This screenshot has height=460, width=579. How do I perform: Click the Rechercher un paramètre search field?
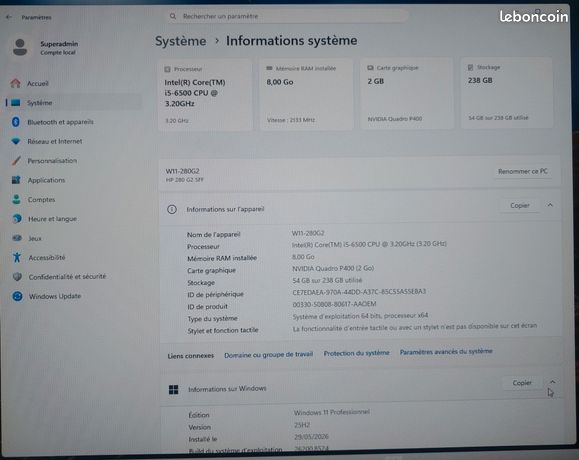(x=286, y=16)
